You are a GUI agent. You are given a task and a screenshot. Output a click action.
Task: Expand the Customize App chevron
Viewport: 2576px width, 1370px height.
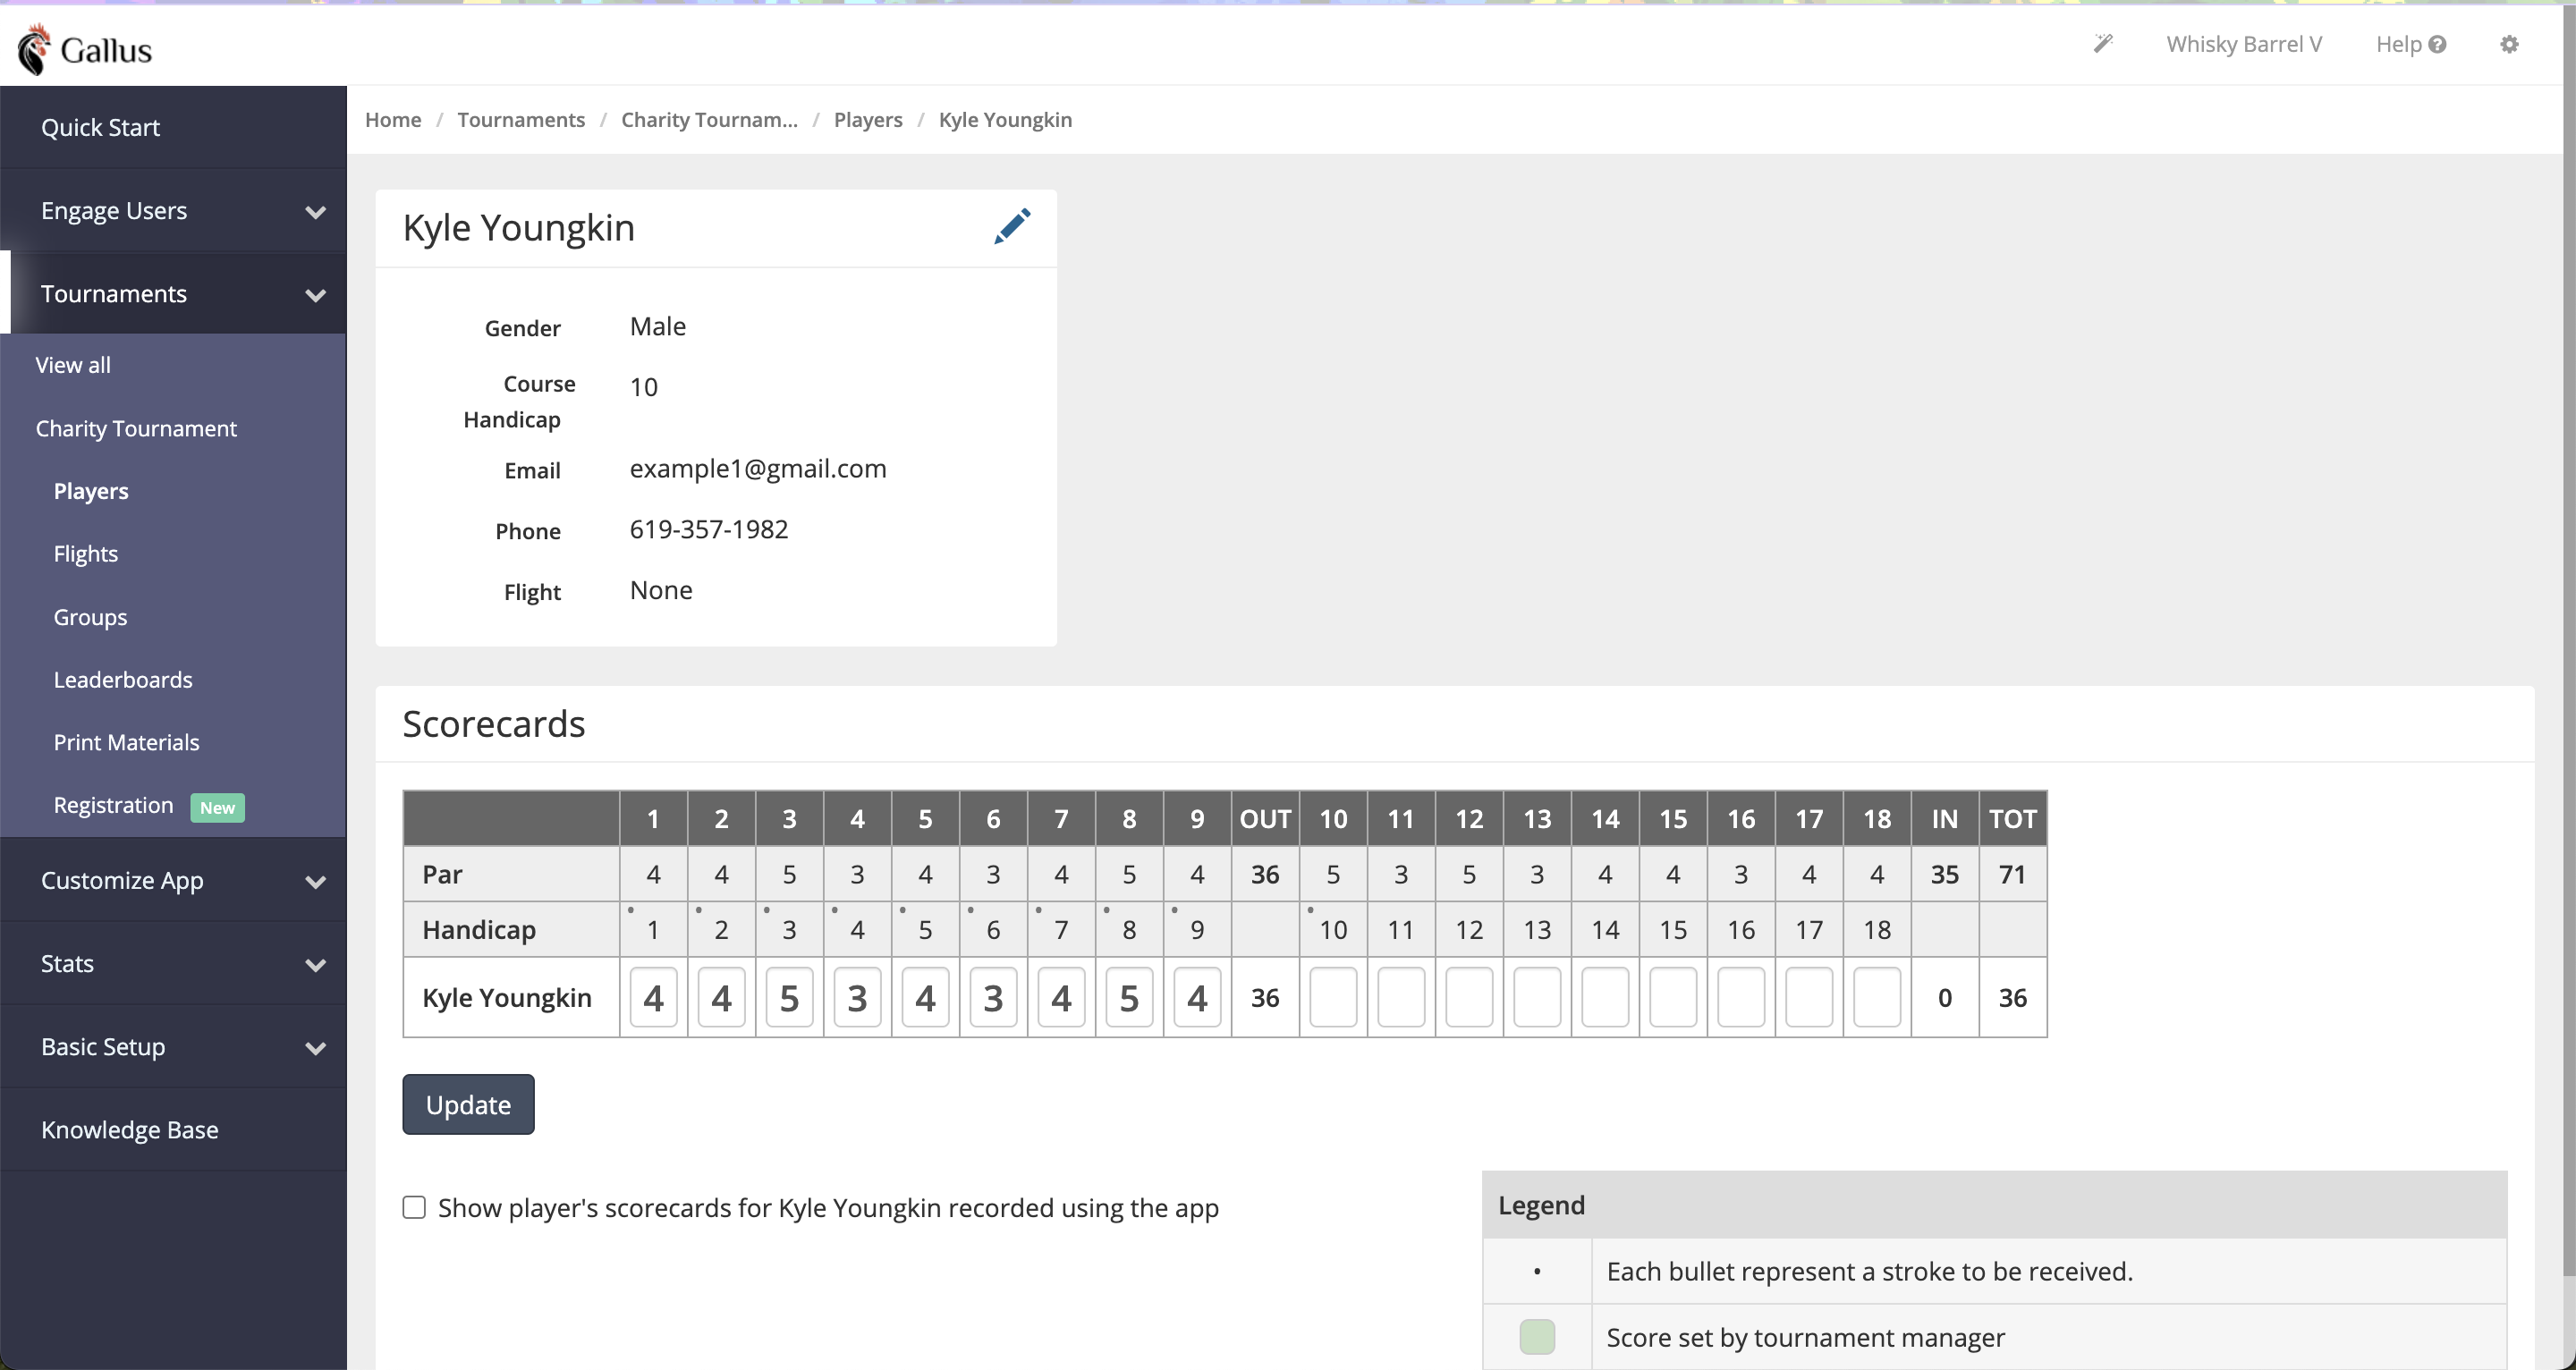316,881
